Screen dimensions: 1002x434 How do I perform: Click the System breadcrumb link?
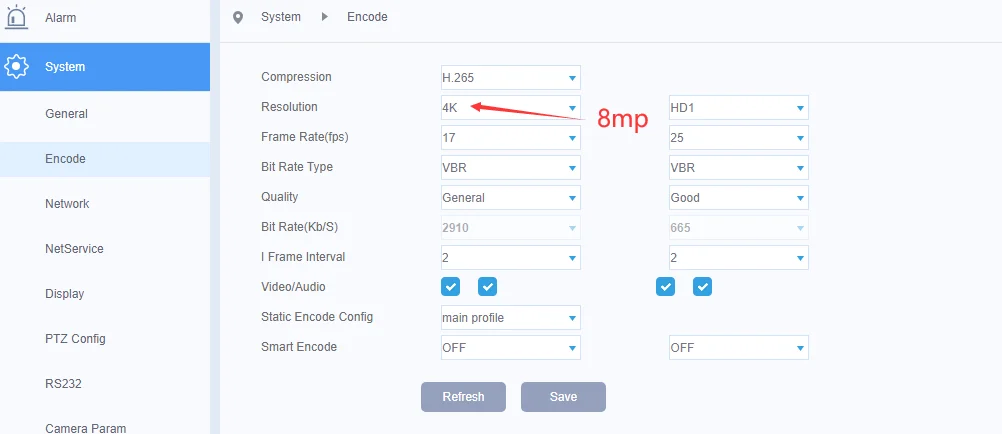pos(281,17)
